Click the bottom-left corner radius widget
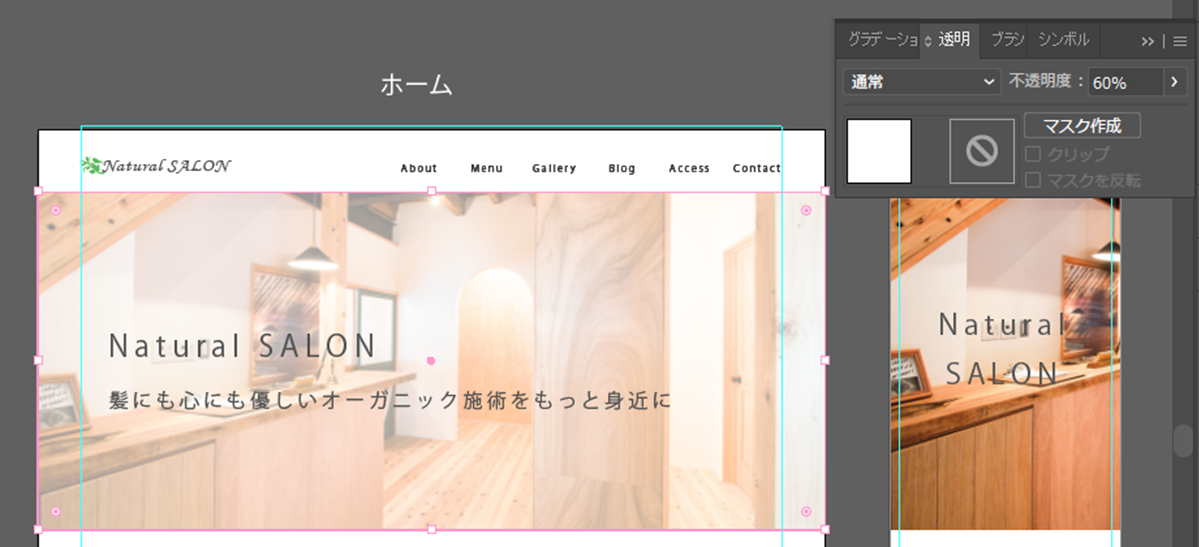Screen dimensions: 1199x547 point(55,511)
